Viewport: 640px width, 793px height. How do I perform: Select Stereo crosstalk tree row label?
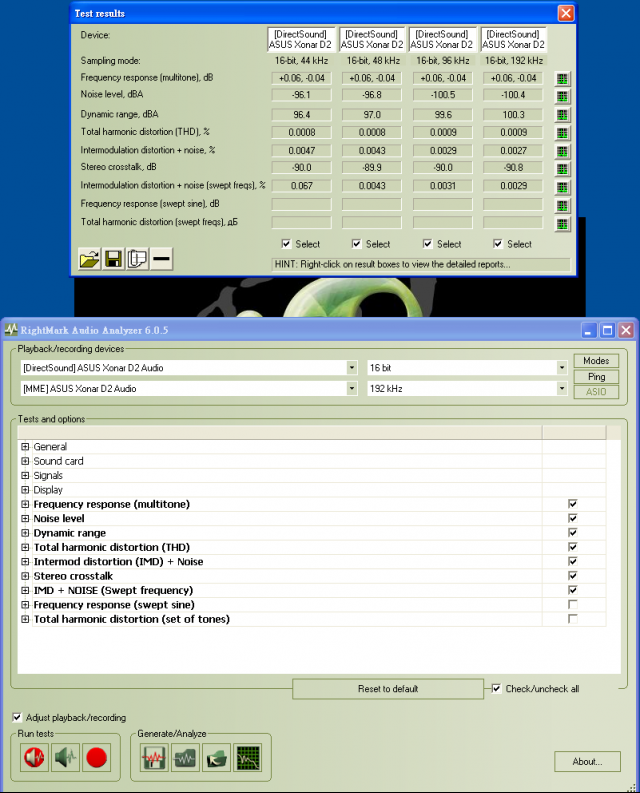pyautogui.click(x=73, y=576)
